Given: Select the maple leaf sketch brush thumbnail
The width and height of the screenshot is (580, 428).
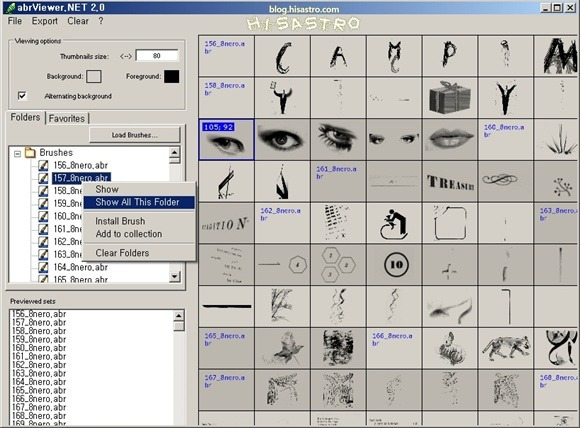Looking at the screenshot, I should [283, 348].
